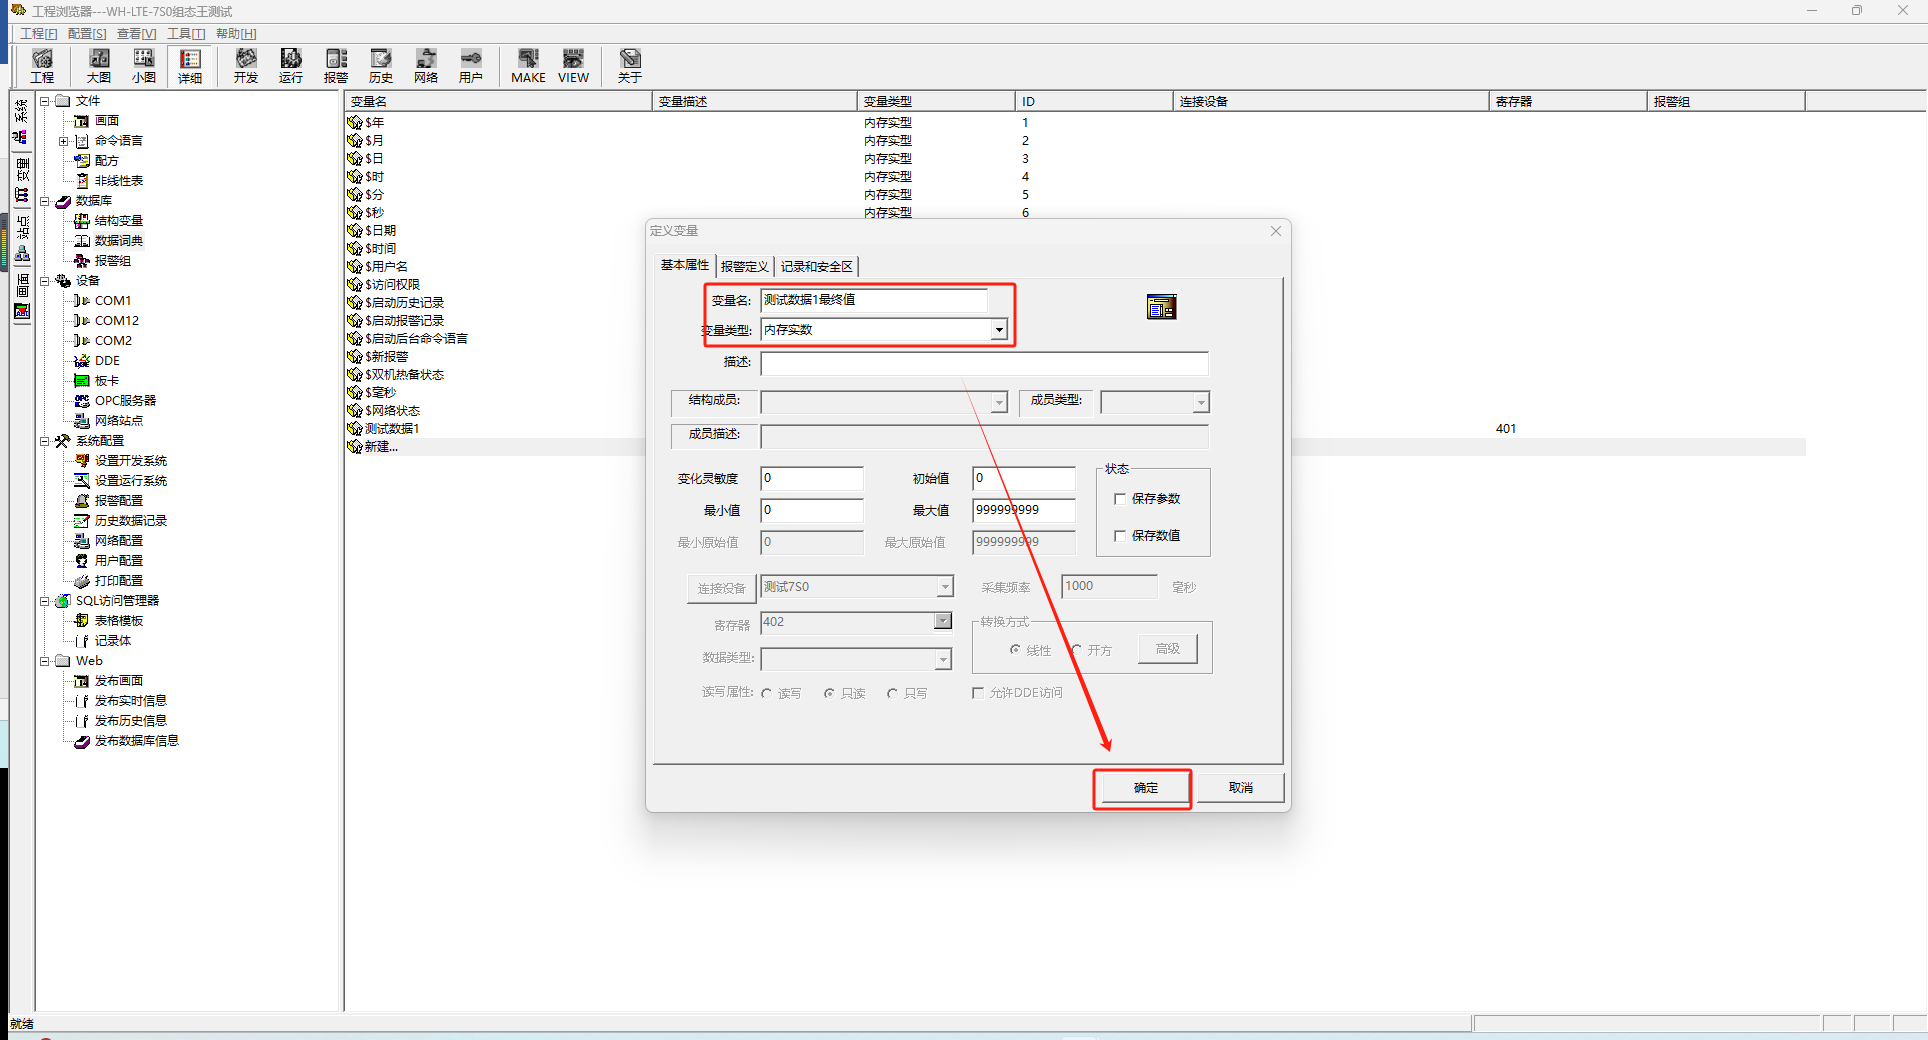The width and height of the screenshot is (1928, 1040).
Task: Collapse the 设备 tree node
Action: [x=45, y=281]
